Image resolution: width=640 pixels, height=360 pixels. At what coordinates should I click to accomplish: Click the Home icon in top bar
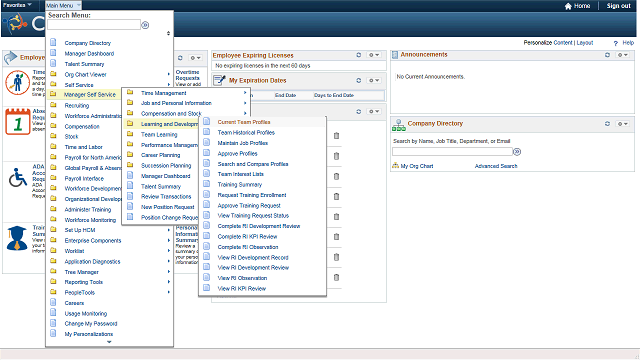(568, 6)
